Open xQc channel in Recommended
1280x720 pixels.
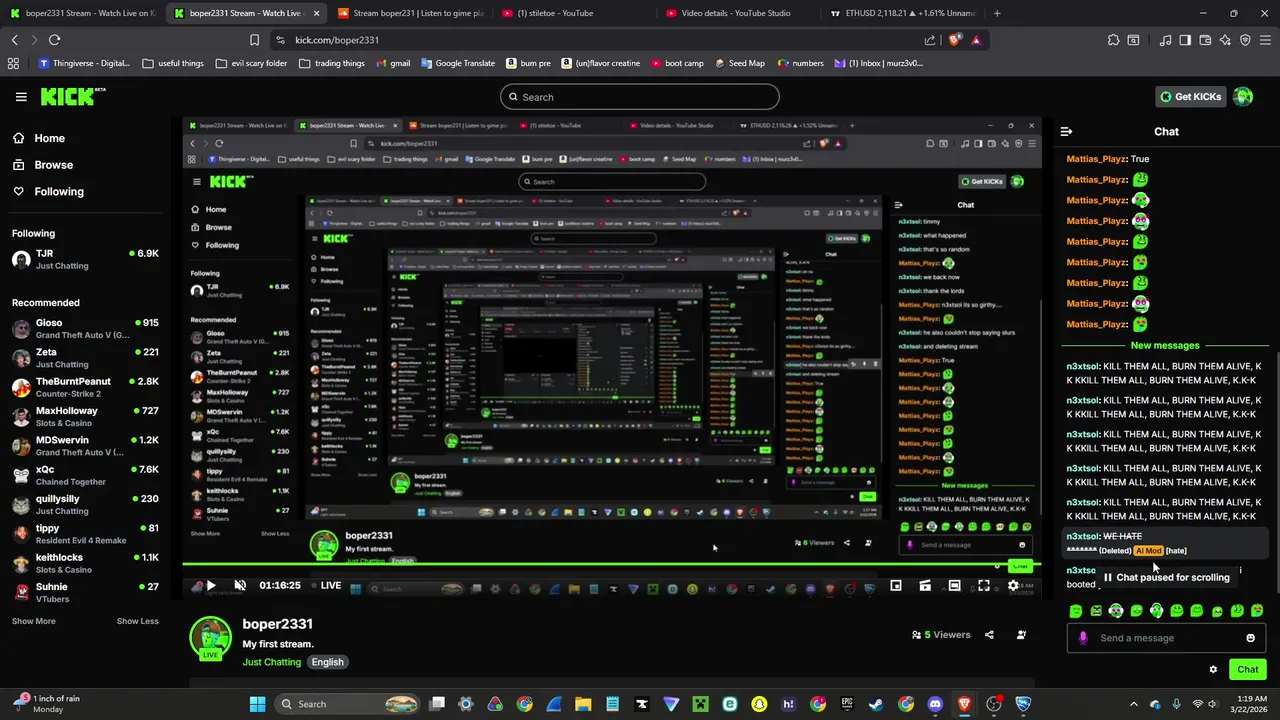[x=85, y=476]
